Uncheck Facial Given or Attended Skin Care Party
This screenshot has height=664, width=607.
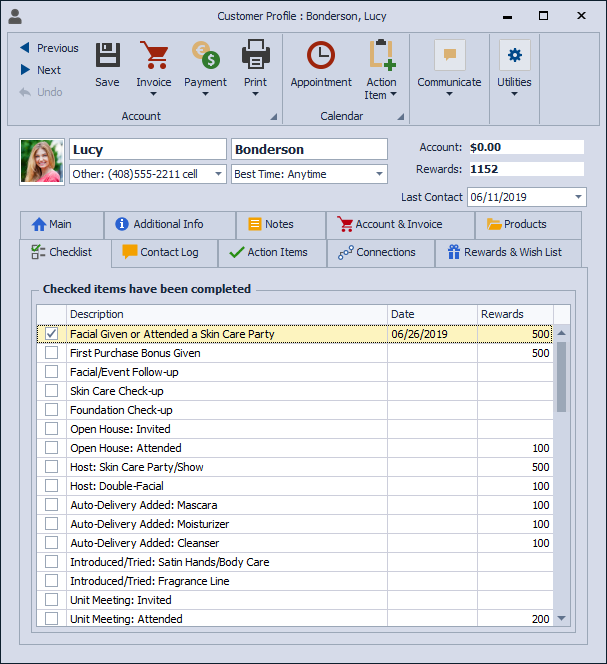(x=52, y=334)
